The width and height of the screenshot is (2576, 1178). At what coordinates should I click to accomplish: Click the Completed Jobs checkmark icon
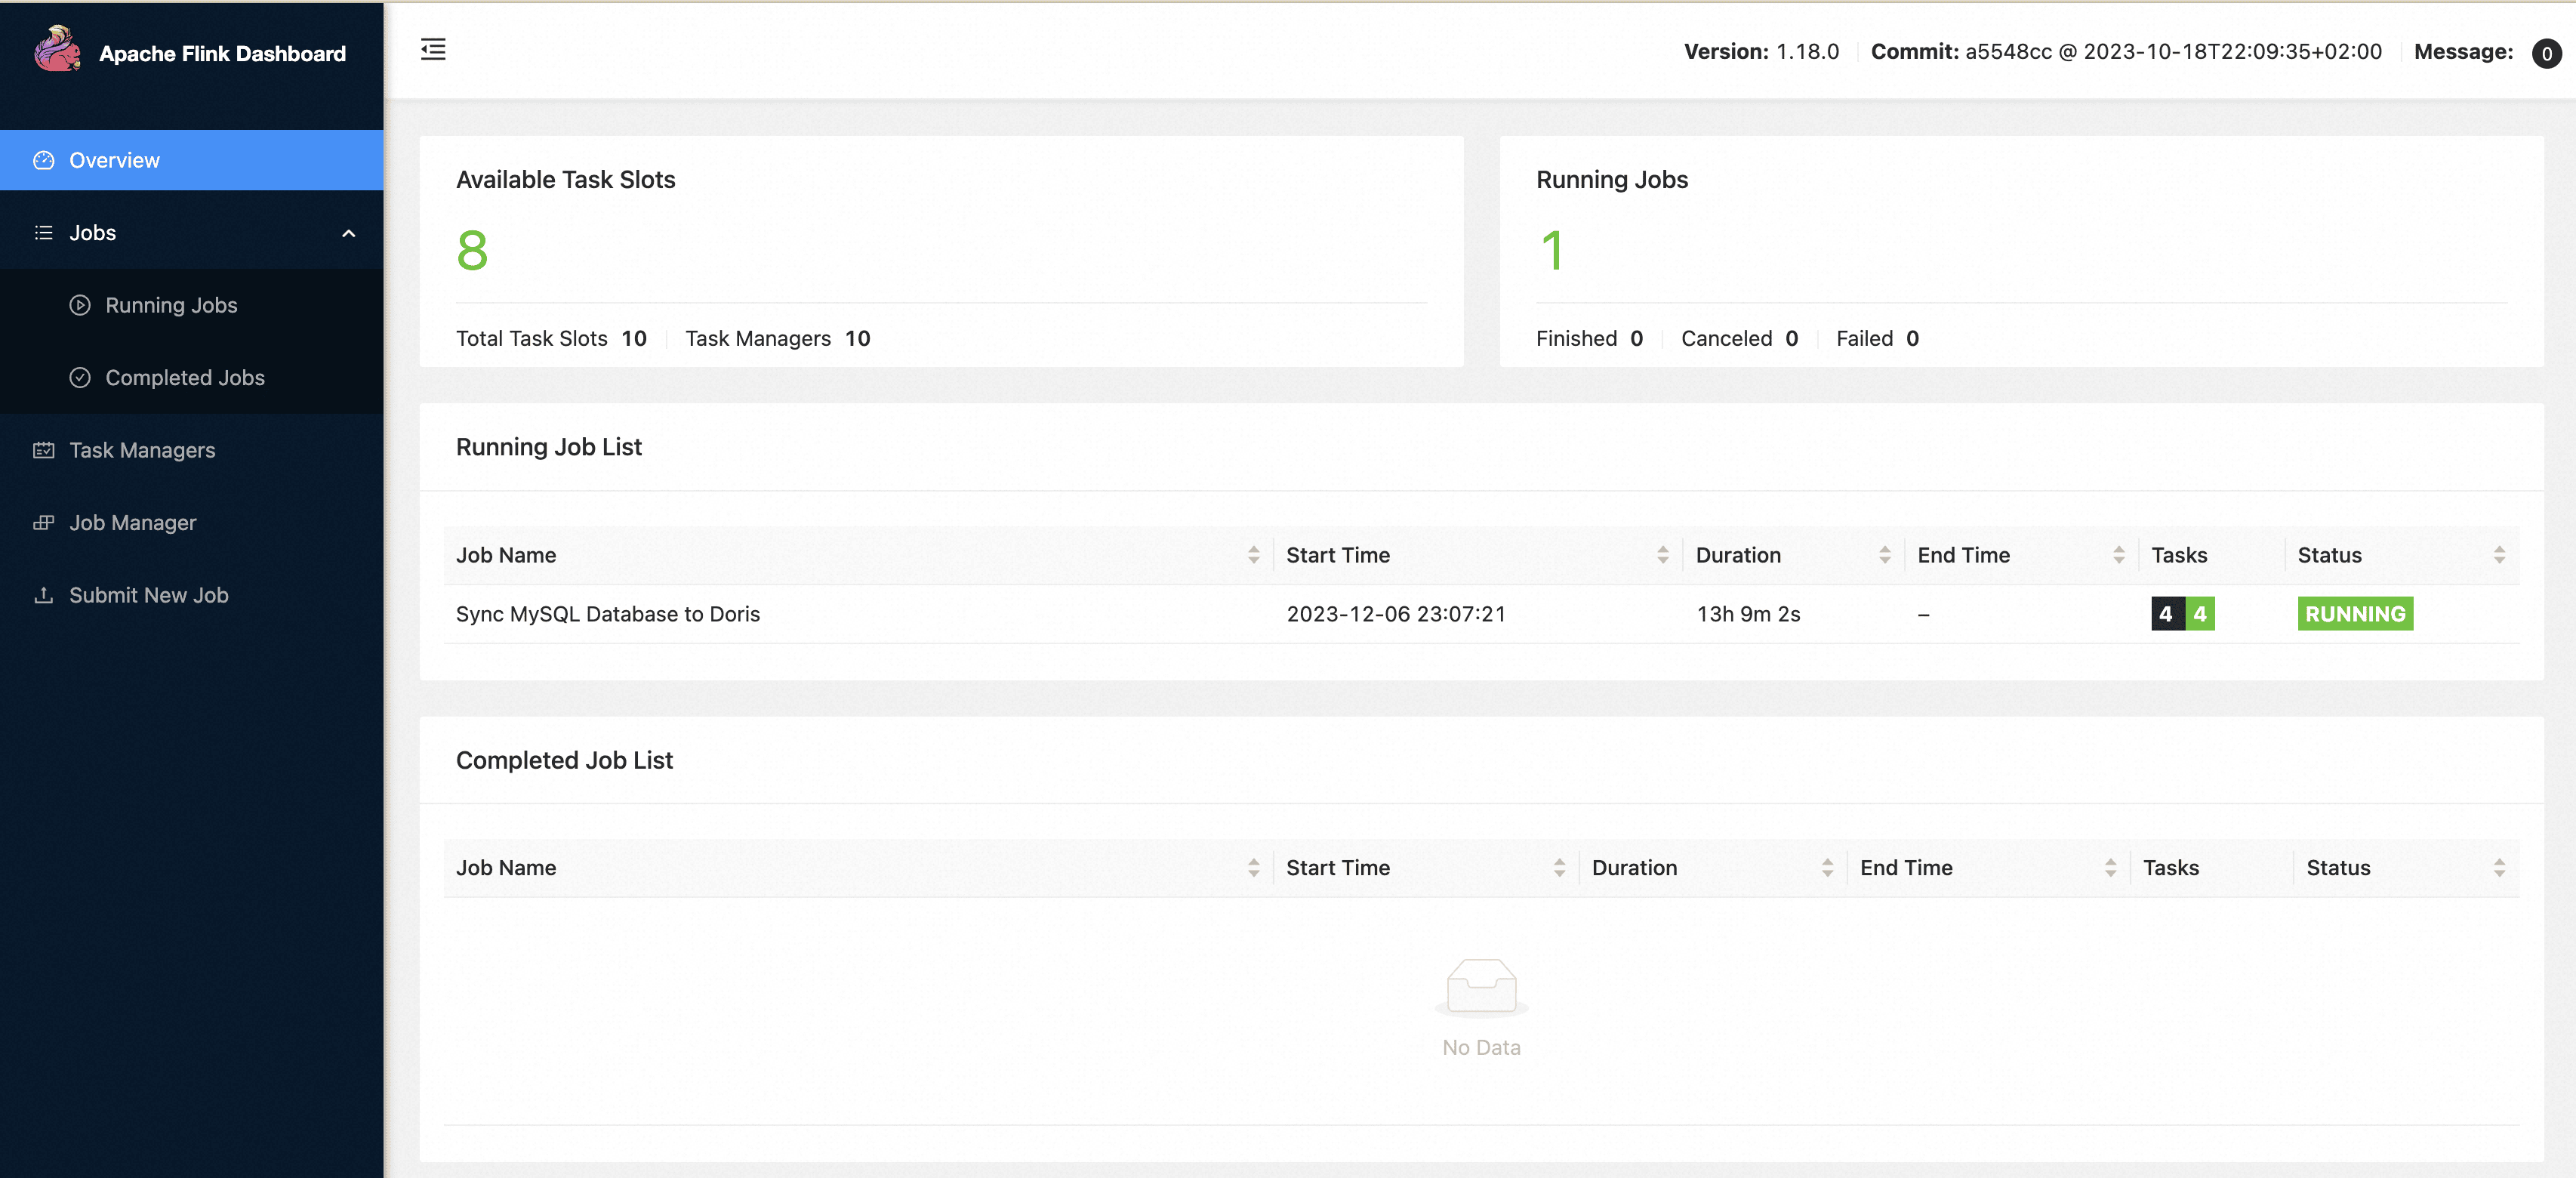79,378
